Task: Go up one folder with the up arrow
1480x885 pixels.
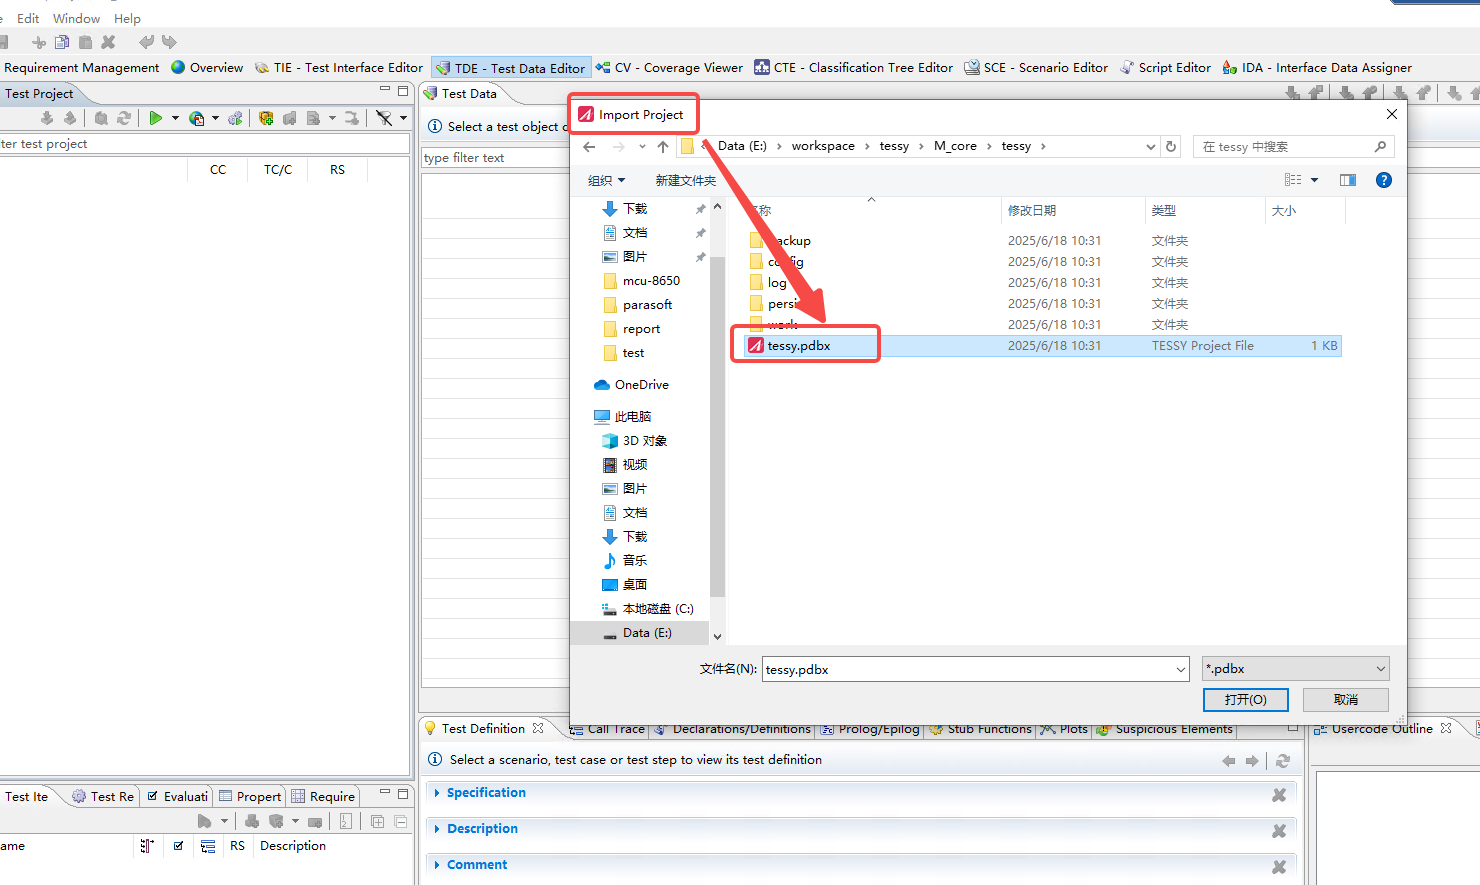Action: [x=663, y=146]
